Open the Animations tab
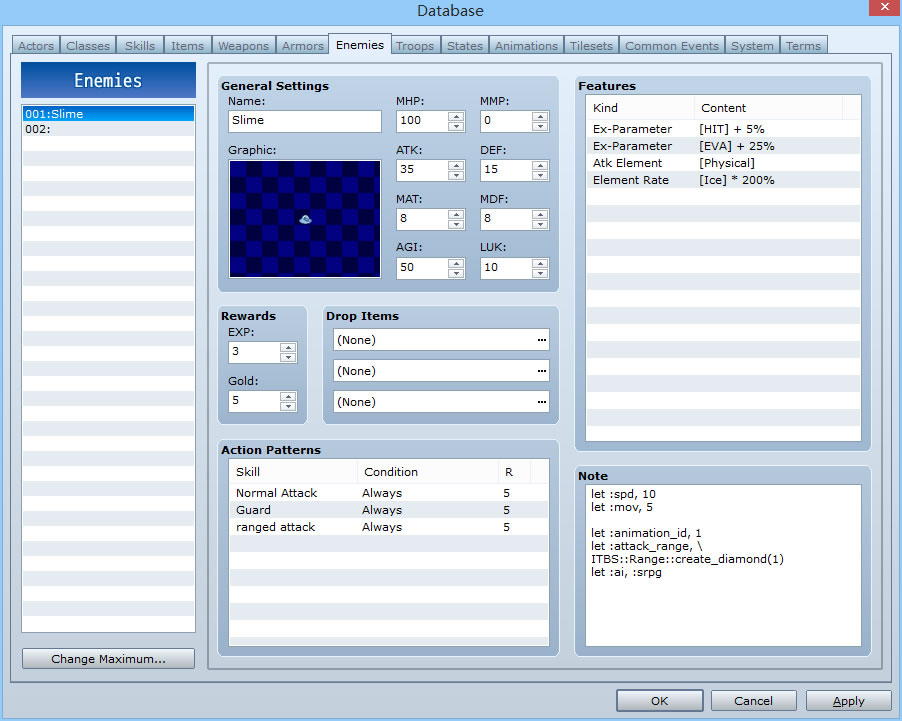This screenshot has height=721, width=902. tap(526, 45)
